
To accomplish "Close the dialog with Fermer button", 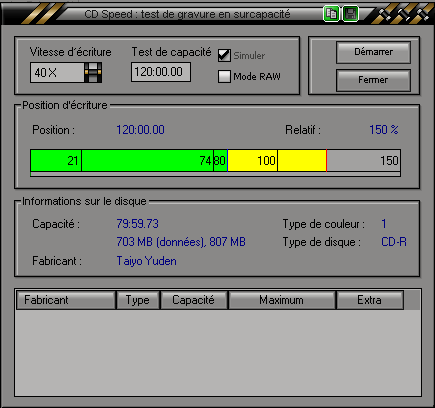I will [x=373, y=80].
